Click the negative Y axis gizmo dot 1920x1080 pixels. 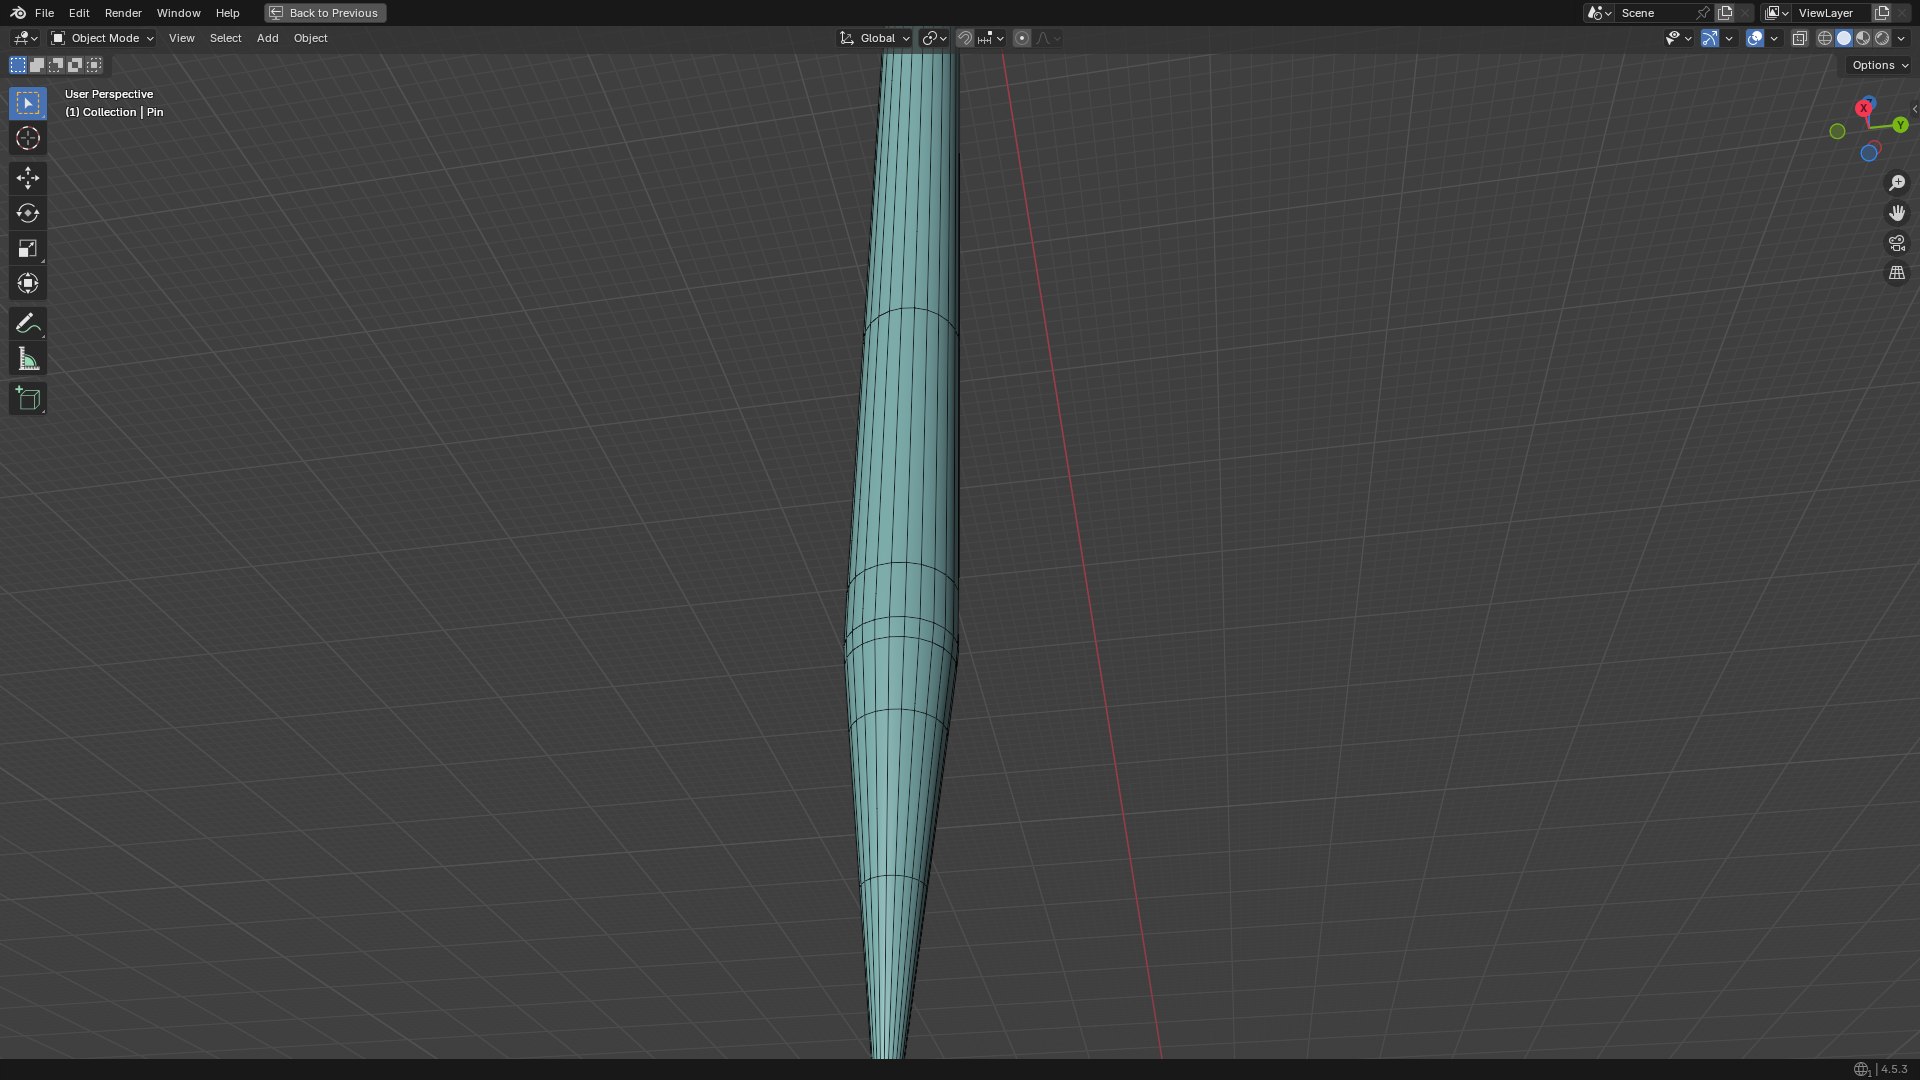click(1837, 131)
